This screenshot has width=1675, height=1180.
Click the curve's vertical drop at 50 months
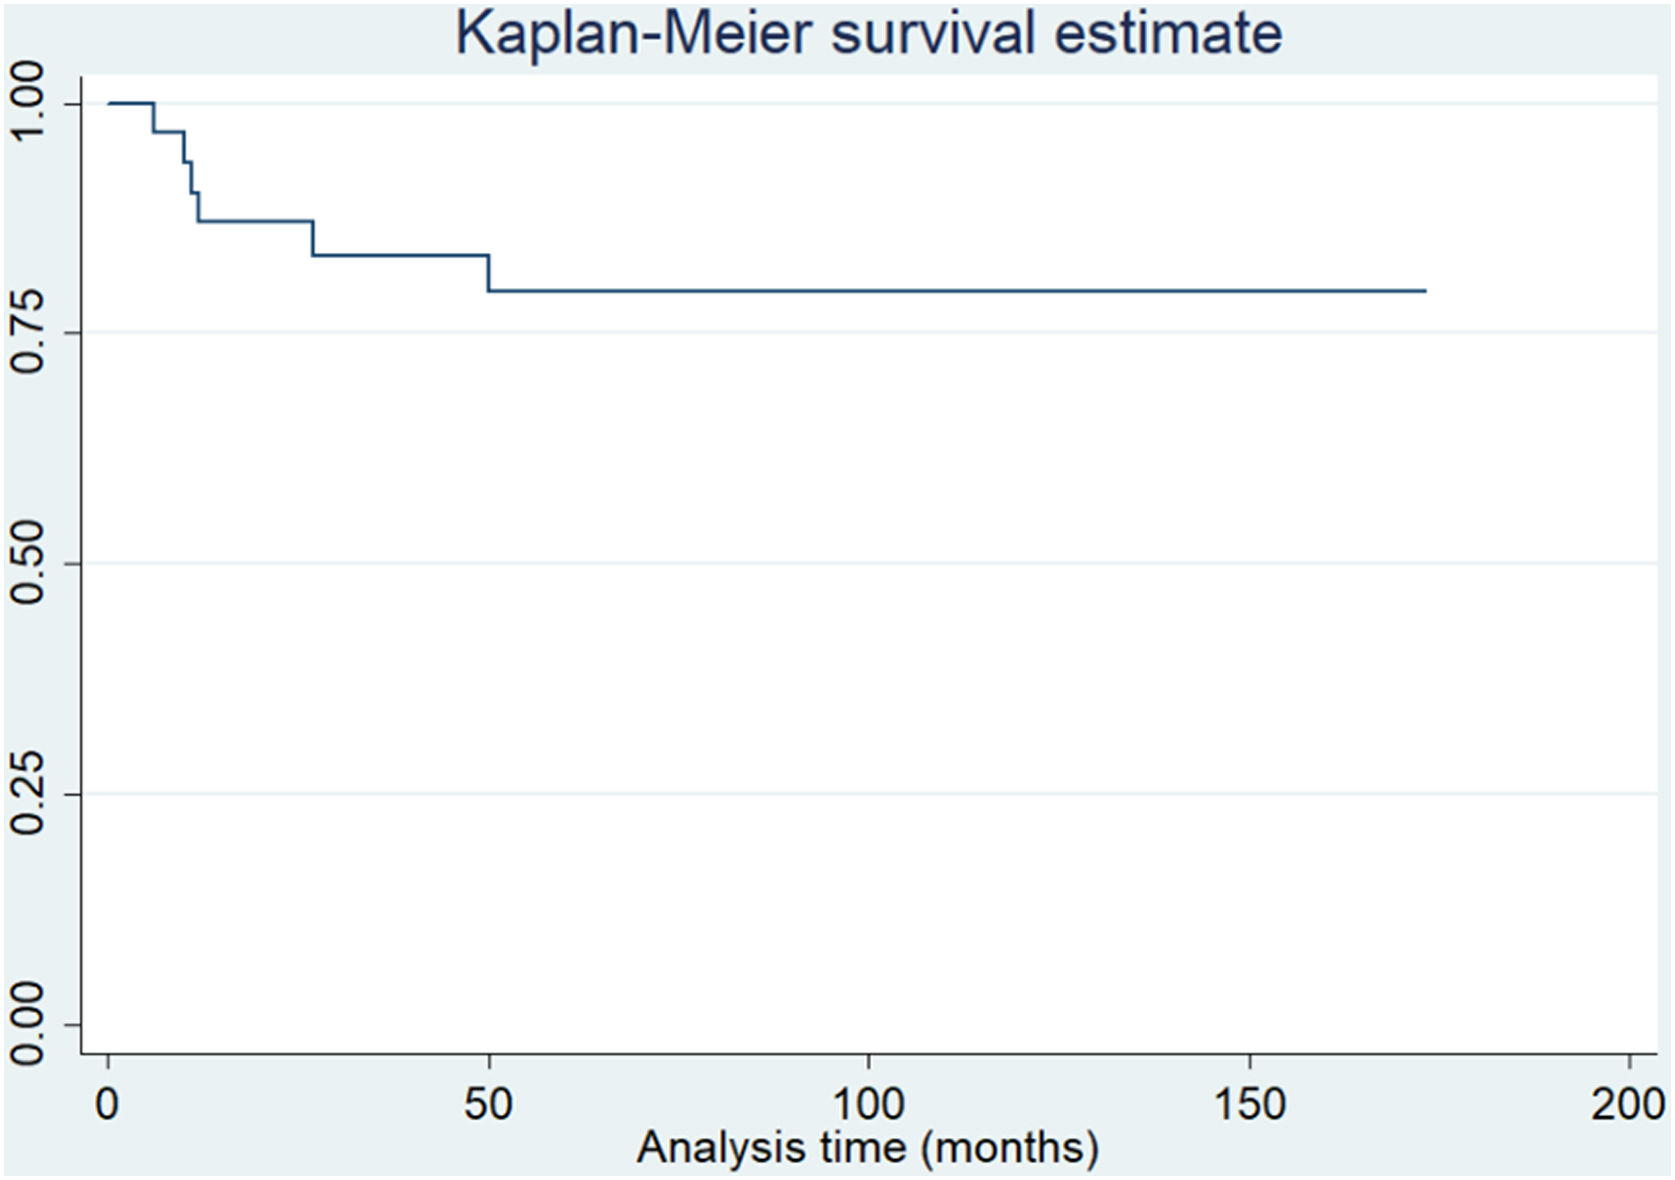point(489,273)
